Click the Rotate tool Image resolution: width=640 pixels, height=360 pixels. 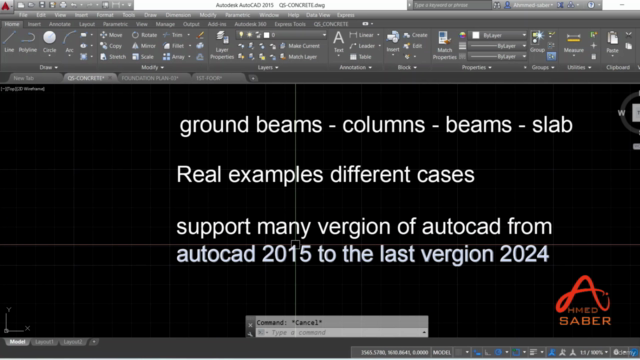(144, 35)
